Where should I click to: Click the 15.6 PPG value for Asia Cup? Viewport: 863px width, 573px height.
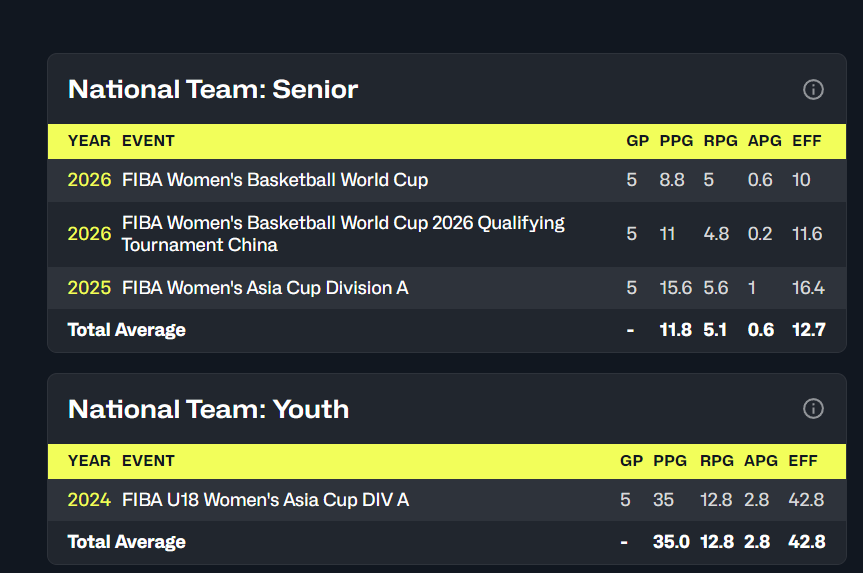click(x=675, y=288)
